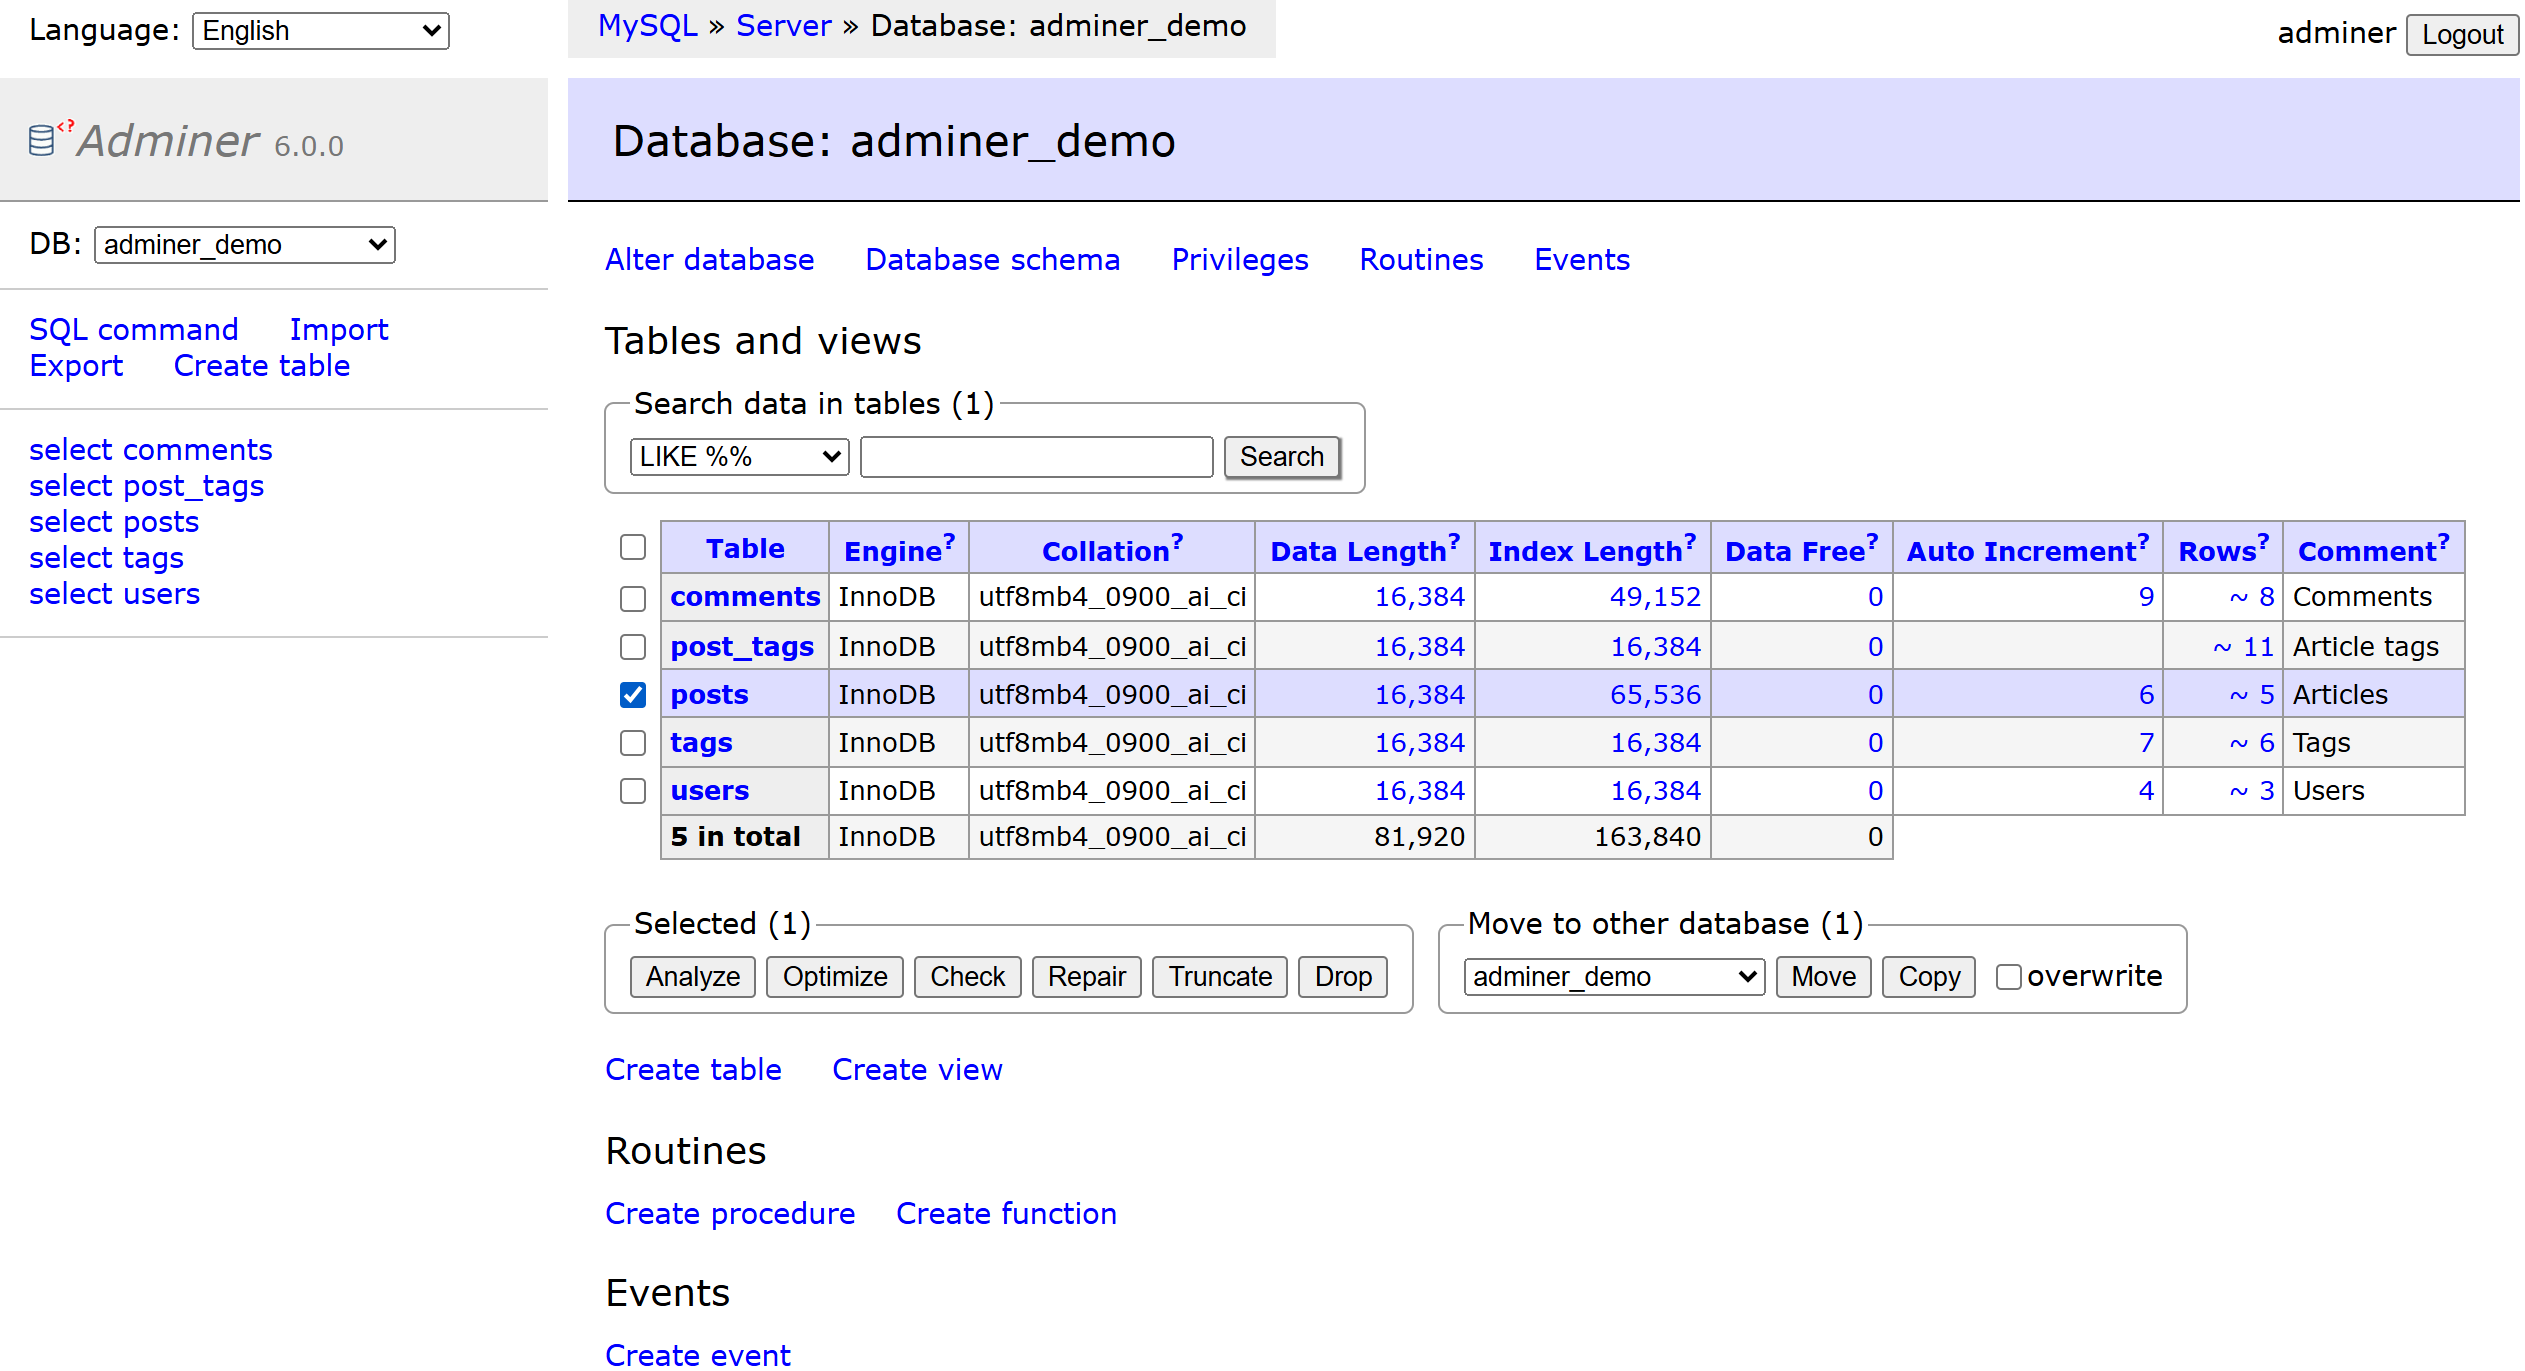Click the Truncate button
The width and height of the screenshot is (2525, 1371).
(x=1220, y=977)
